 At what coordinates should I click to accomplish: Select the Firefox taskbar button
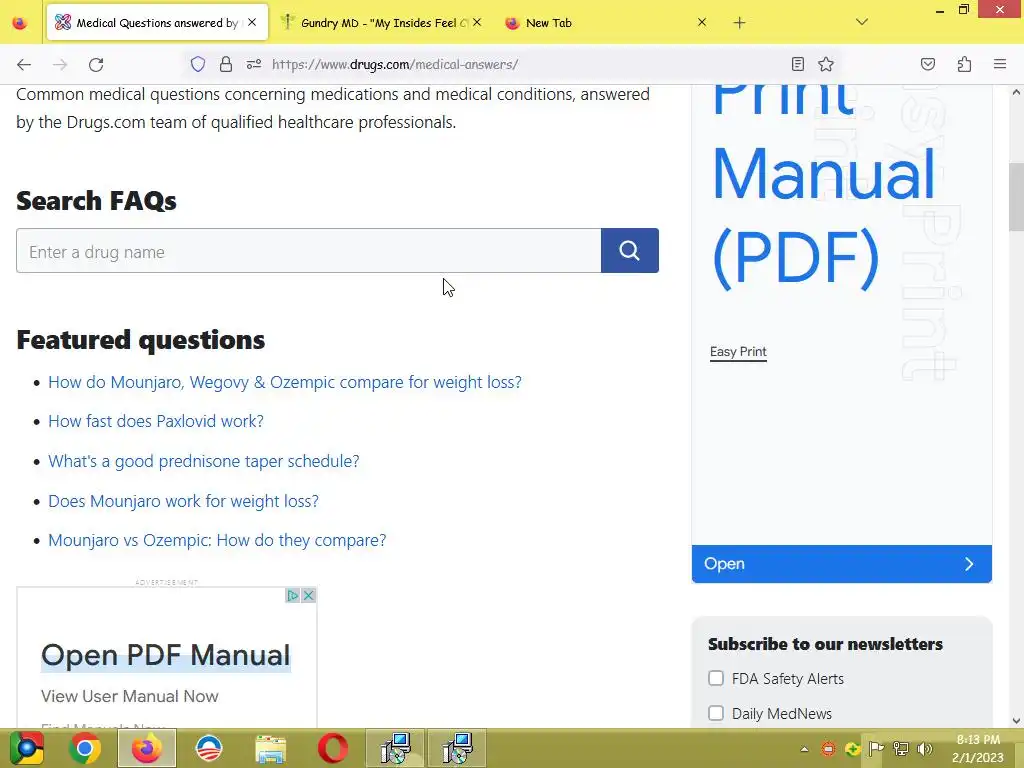[147, 748]
